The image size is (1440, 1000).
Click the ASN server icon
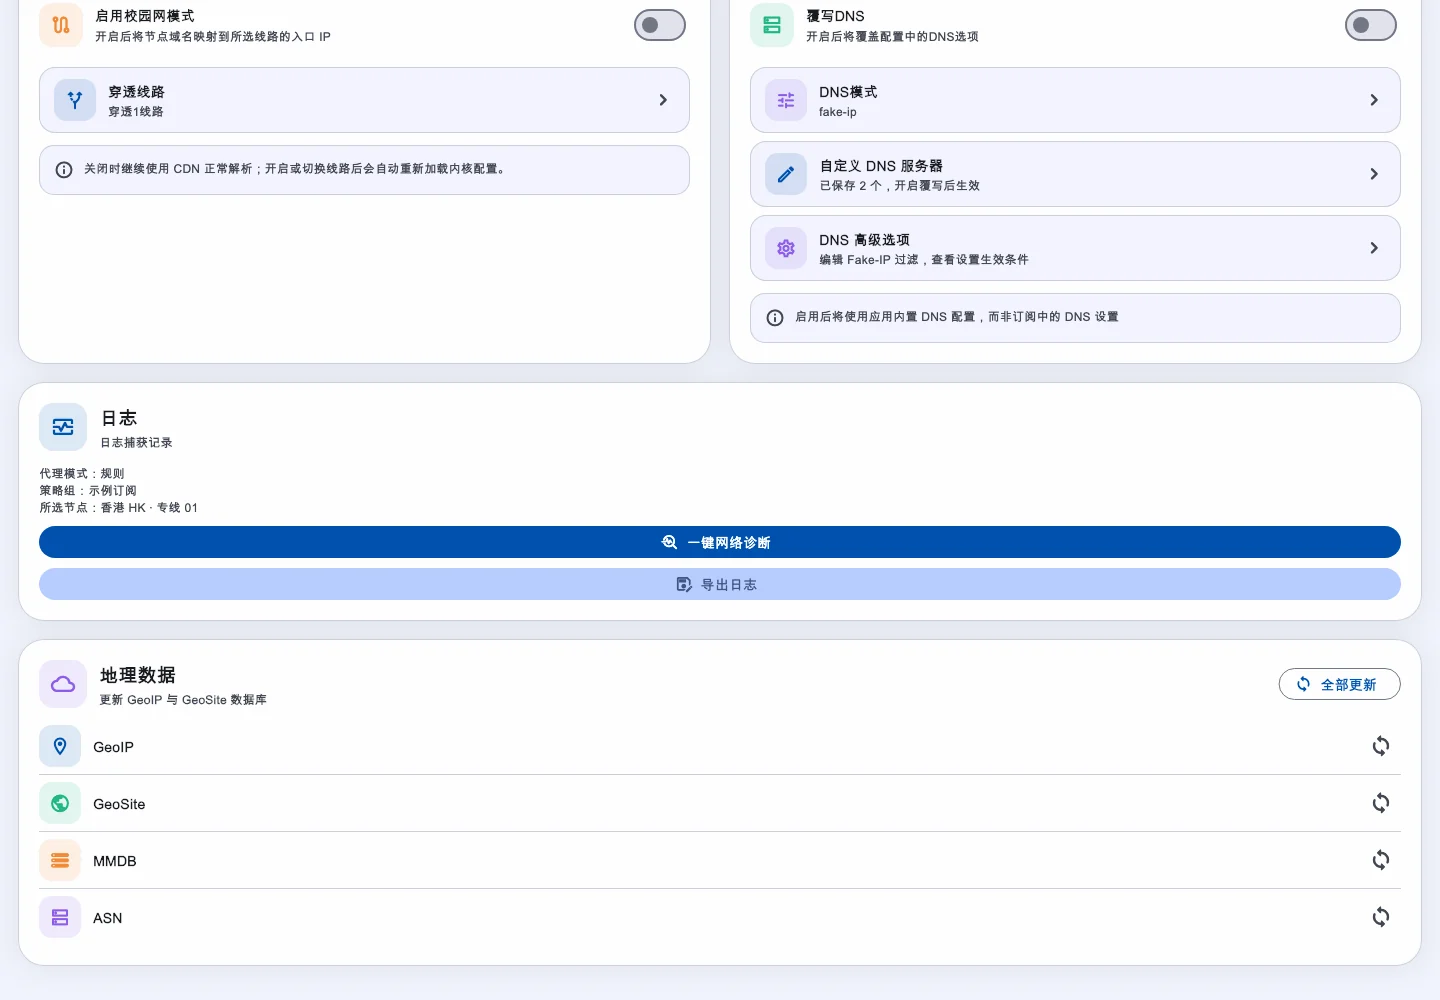click(x=60, y=917)
